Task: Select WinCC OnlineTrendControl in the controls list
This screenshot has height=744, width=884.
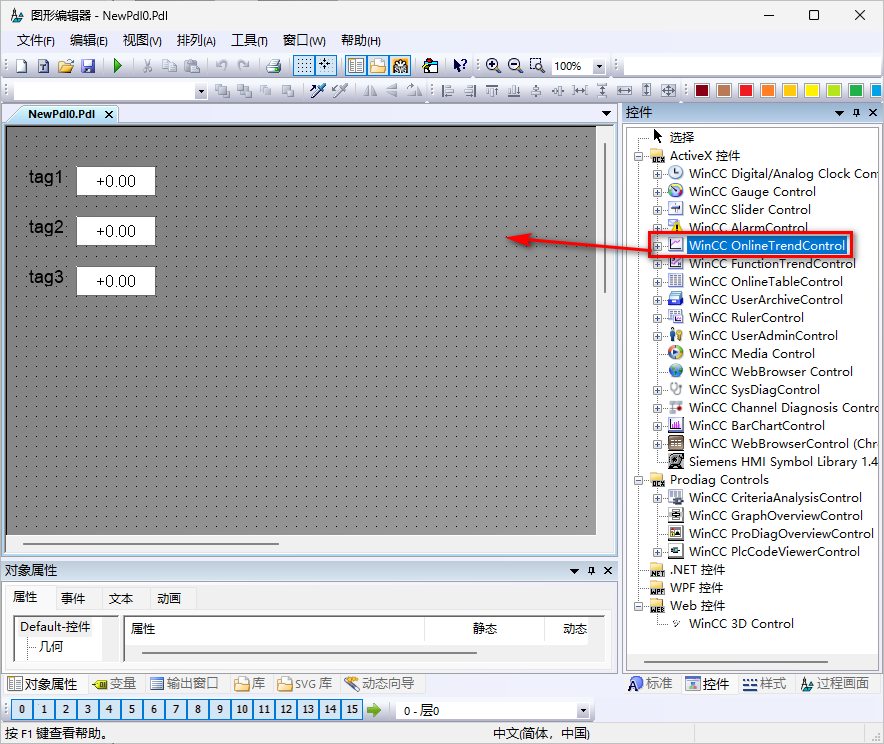Action: [x=766, y=246]
